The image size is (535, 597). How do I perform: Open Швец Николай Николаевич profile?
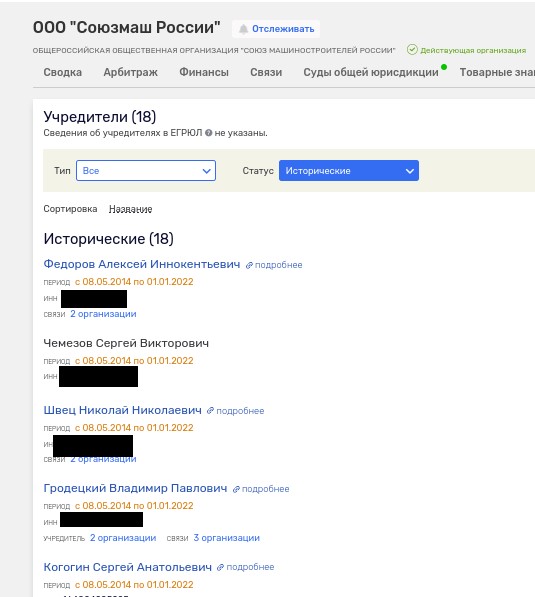coord(123,410)
